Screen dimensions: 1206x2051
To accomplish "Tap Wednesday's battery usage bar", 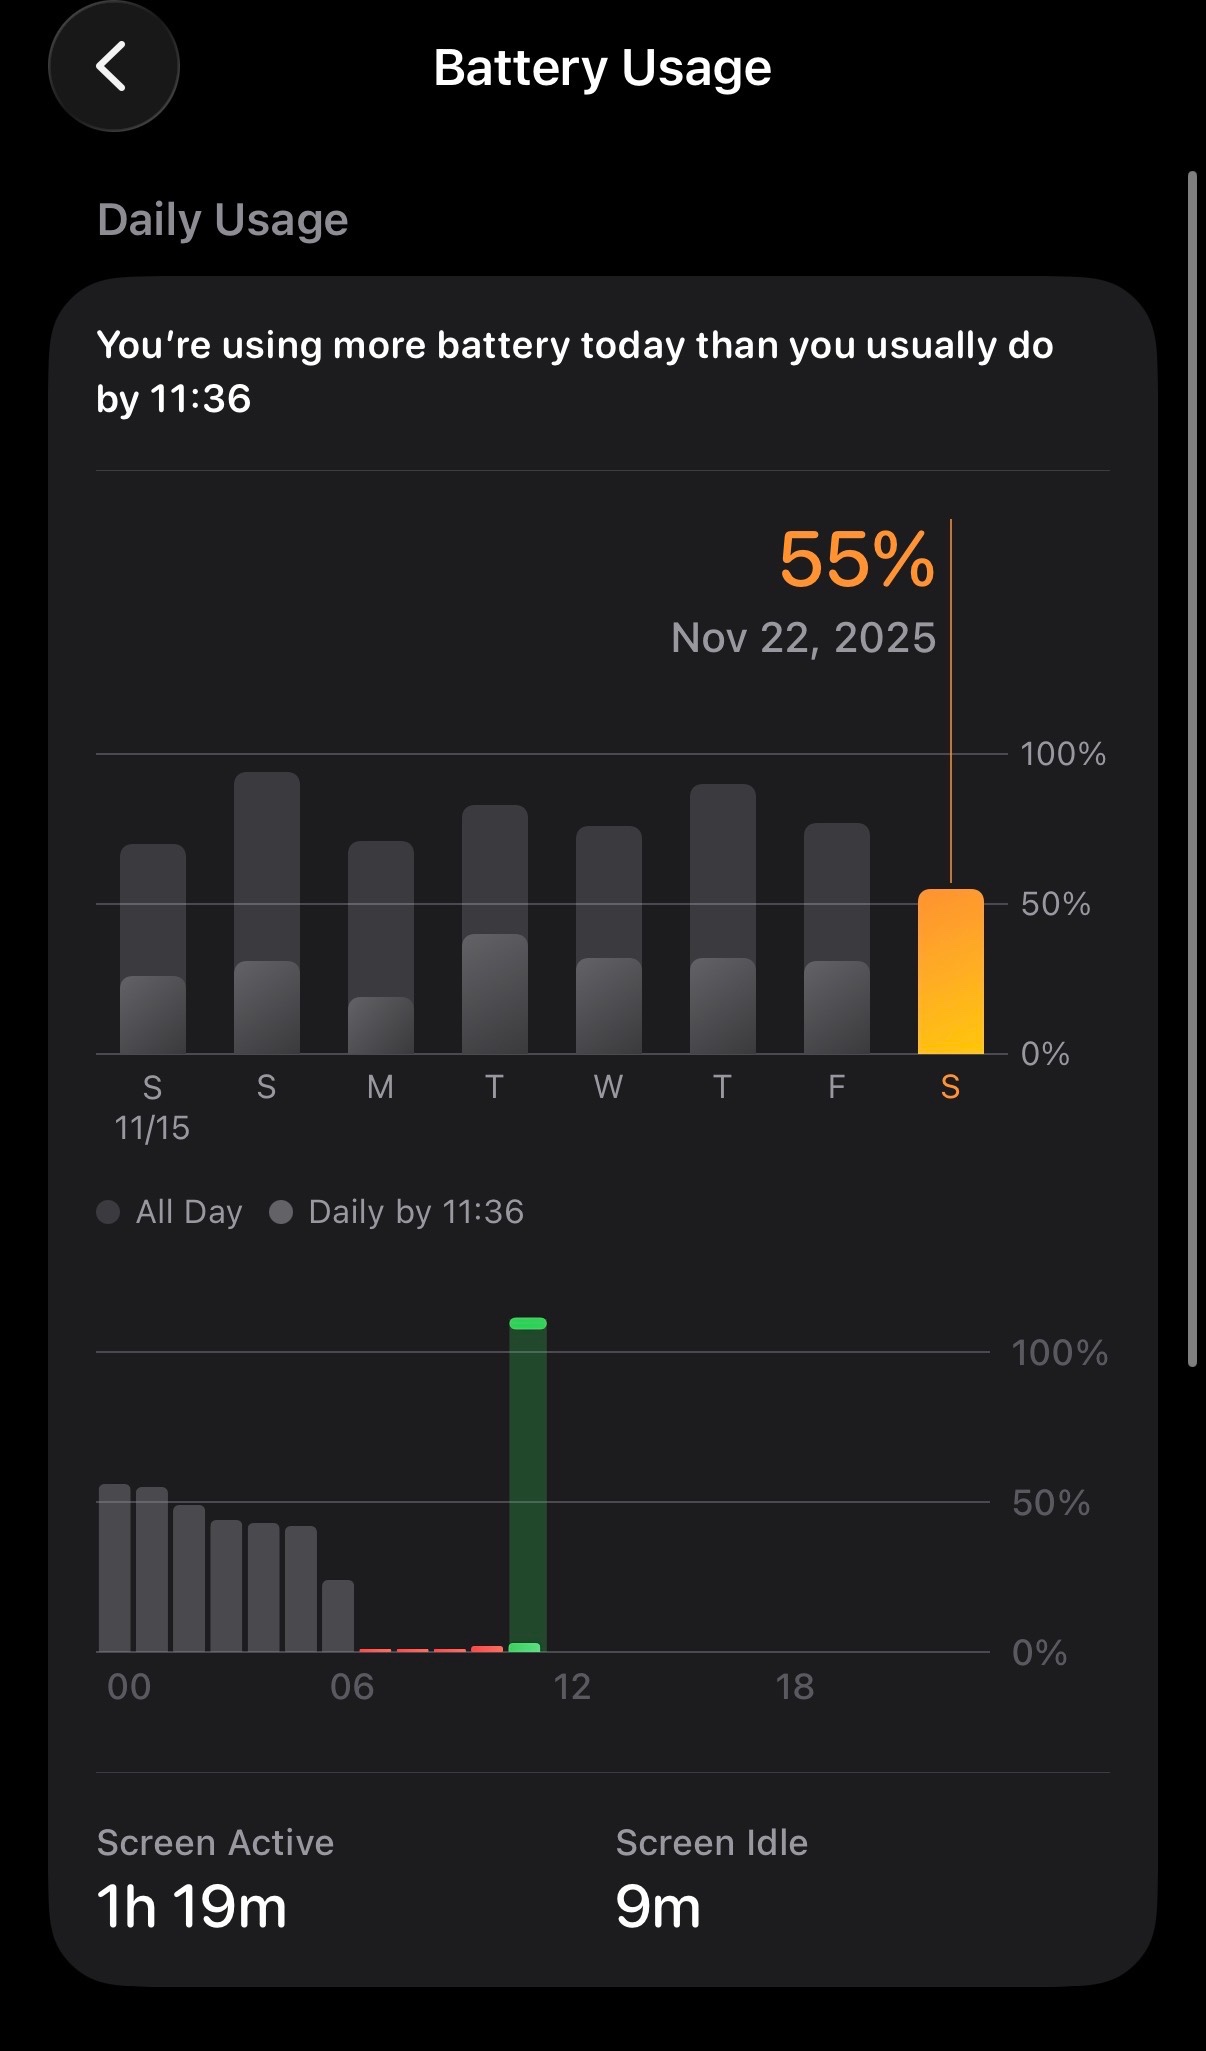I will point(609,939).
